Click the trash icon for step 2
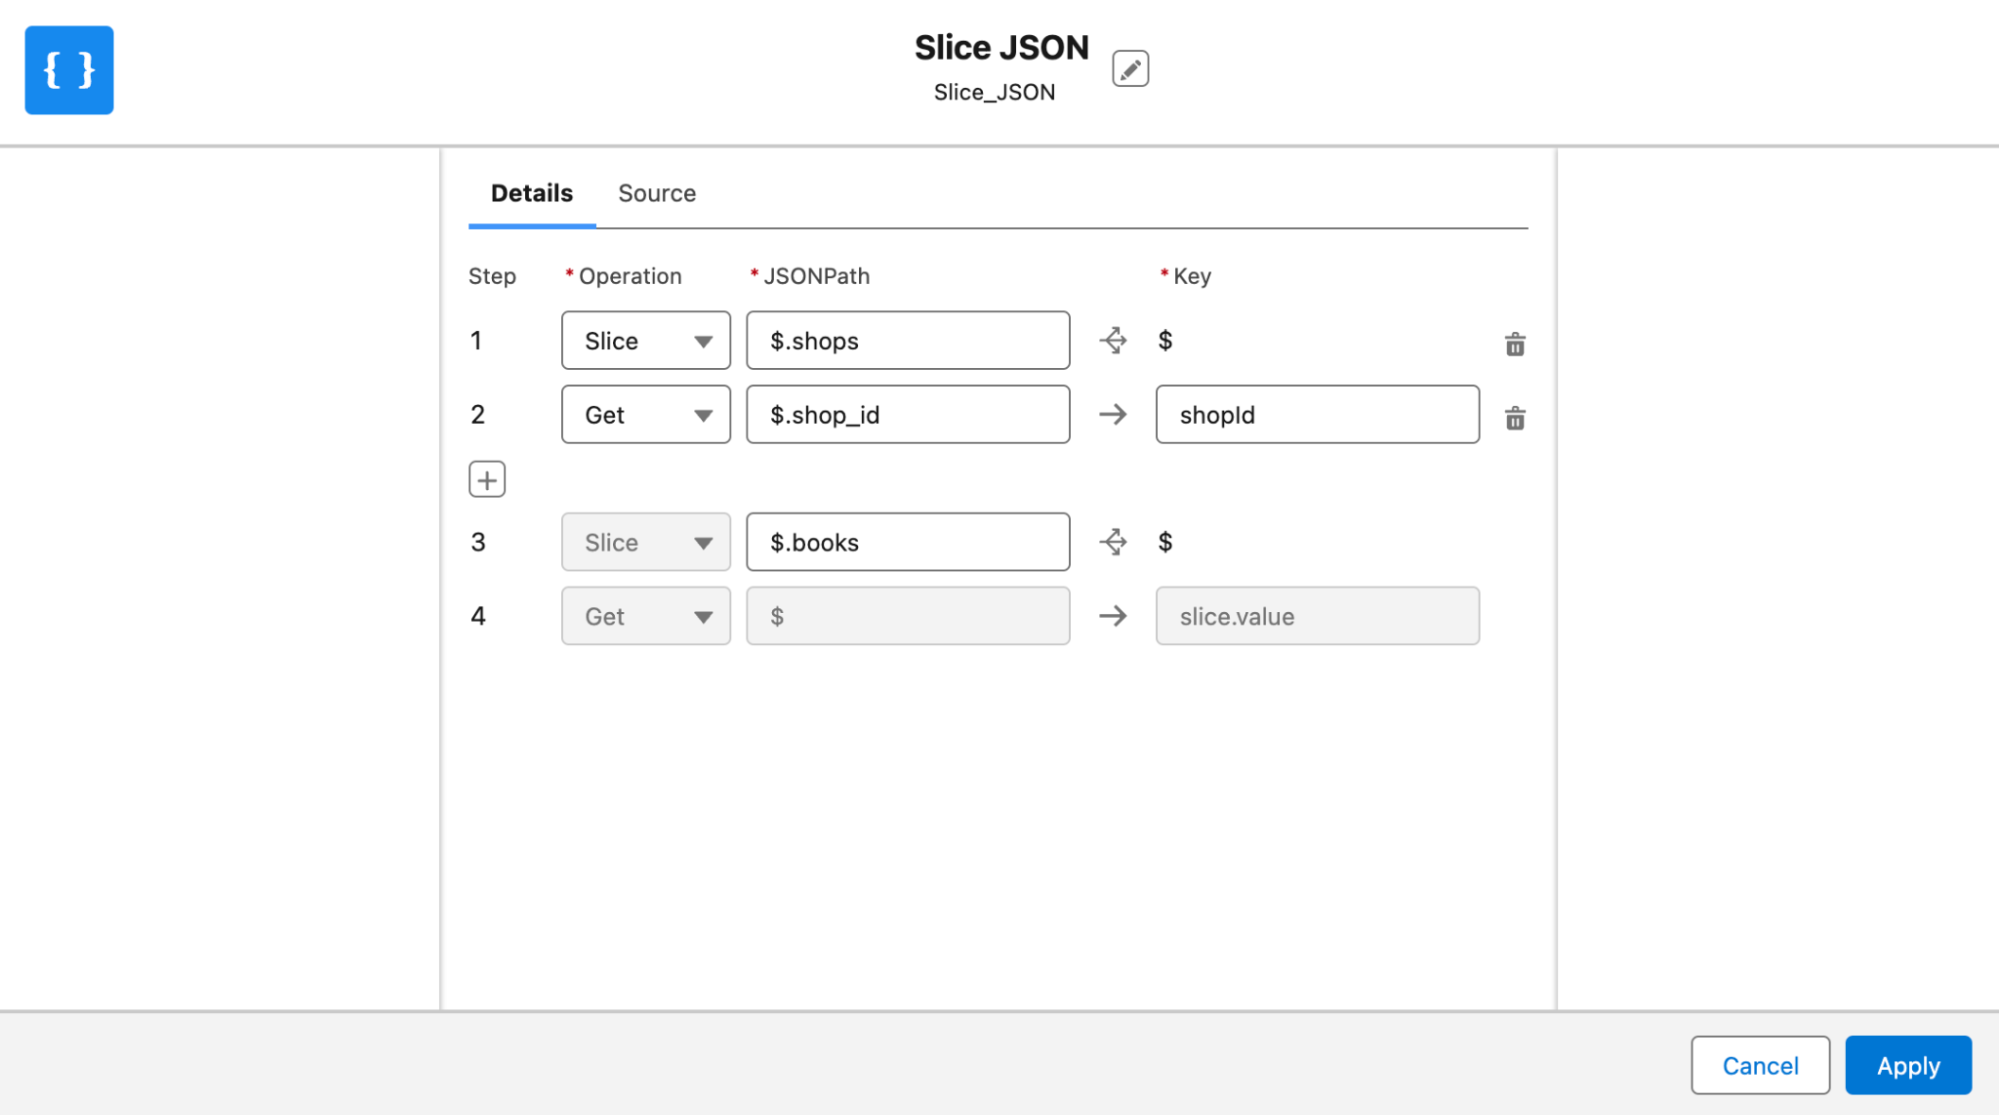The width and height of the screenshot is (1999, 1115). [1515, 418]
